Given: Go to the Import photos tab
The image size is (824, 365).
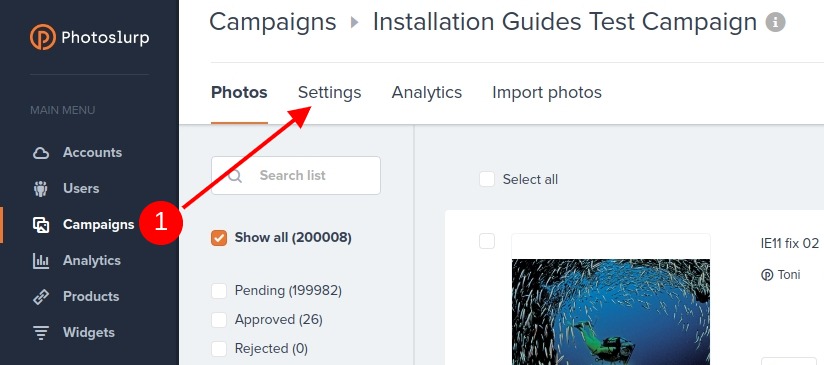Looking at the screenshot, I should tap(547, 92).
